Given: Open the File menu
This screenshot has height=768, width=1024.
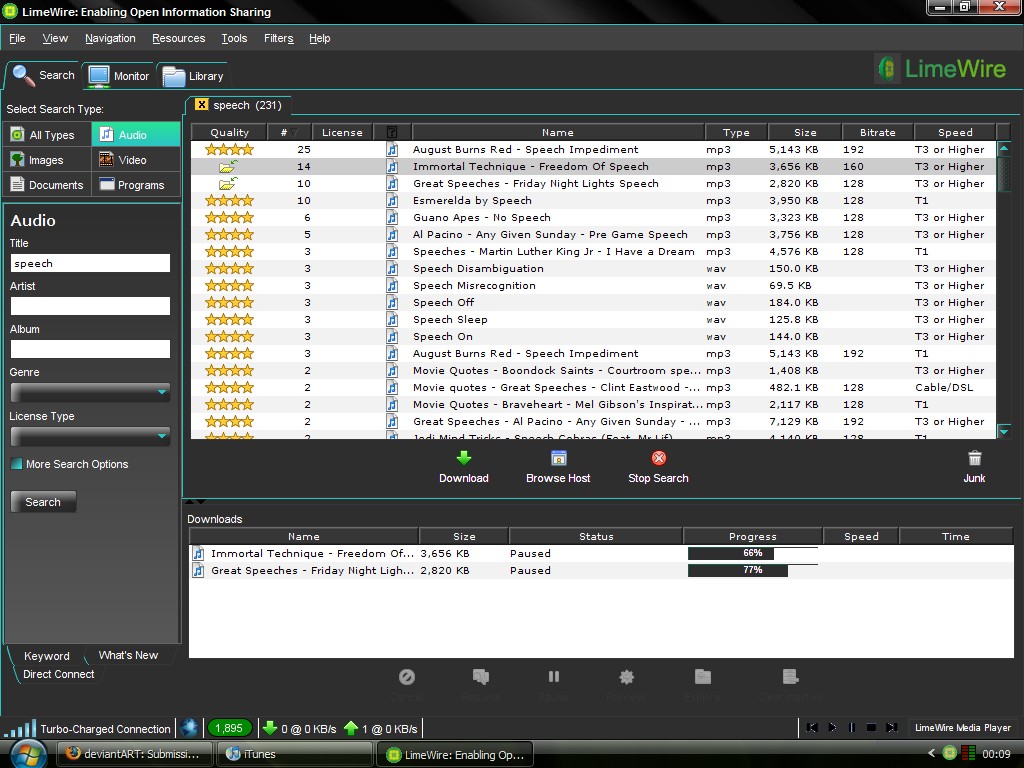Looking at the screenshot, I should [x=17, y=39].
